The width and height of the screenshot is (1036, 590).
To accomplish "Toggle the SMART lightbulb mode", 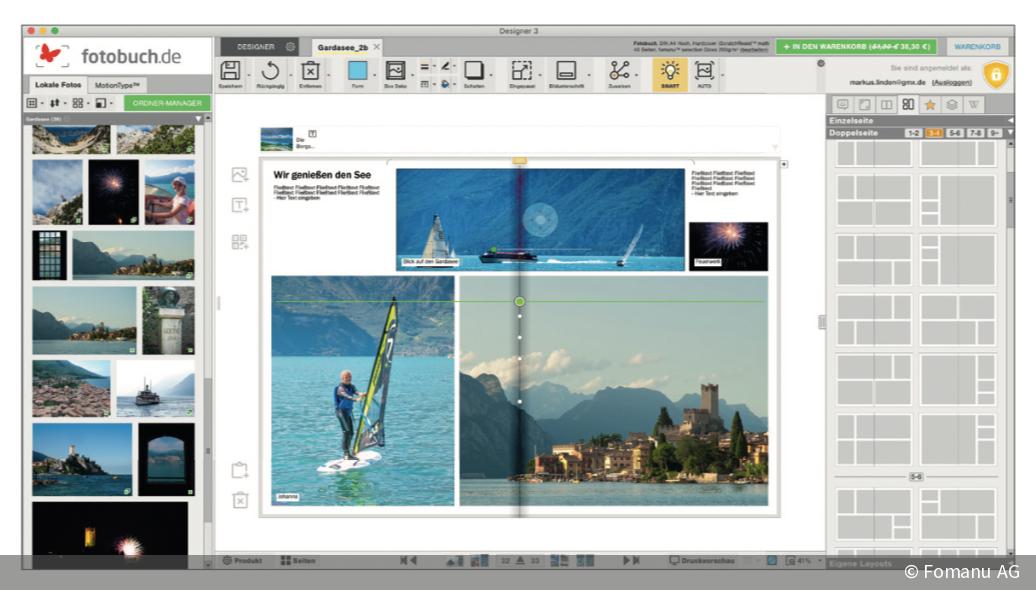I will click(x=670, y=74).
